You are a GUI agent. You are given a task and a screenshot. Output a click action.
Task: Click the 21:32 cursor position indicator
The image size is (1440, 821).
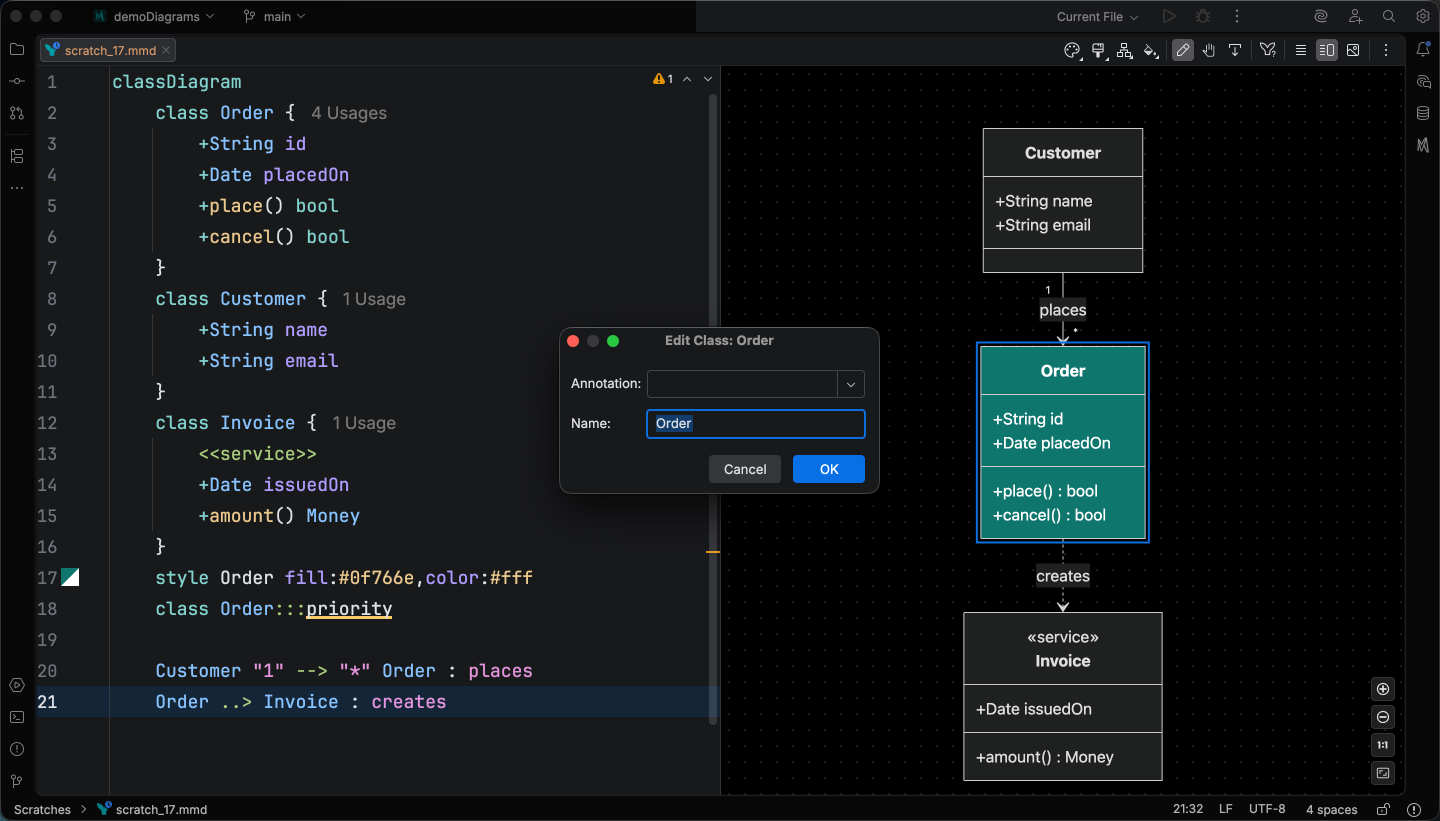1187,809
